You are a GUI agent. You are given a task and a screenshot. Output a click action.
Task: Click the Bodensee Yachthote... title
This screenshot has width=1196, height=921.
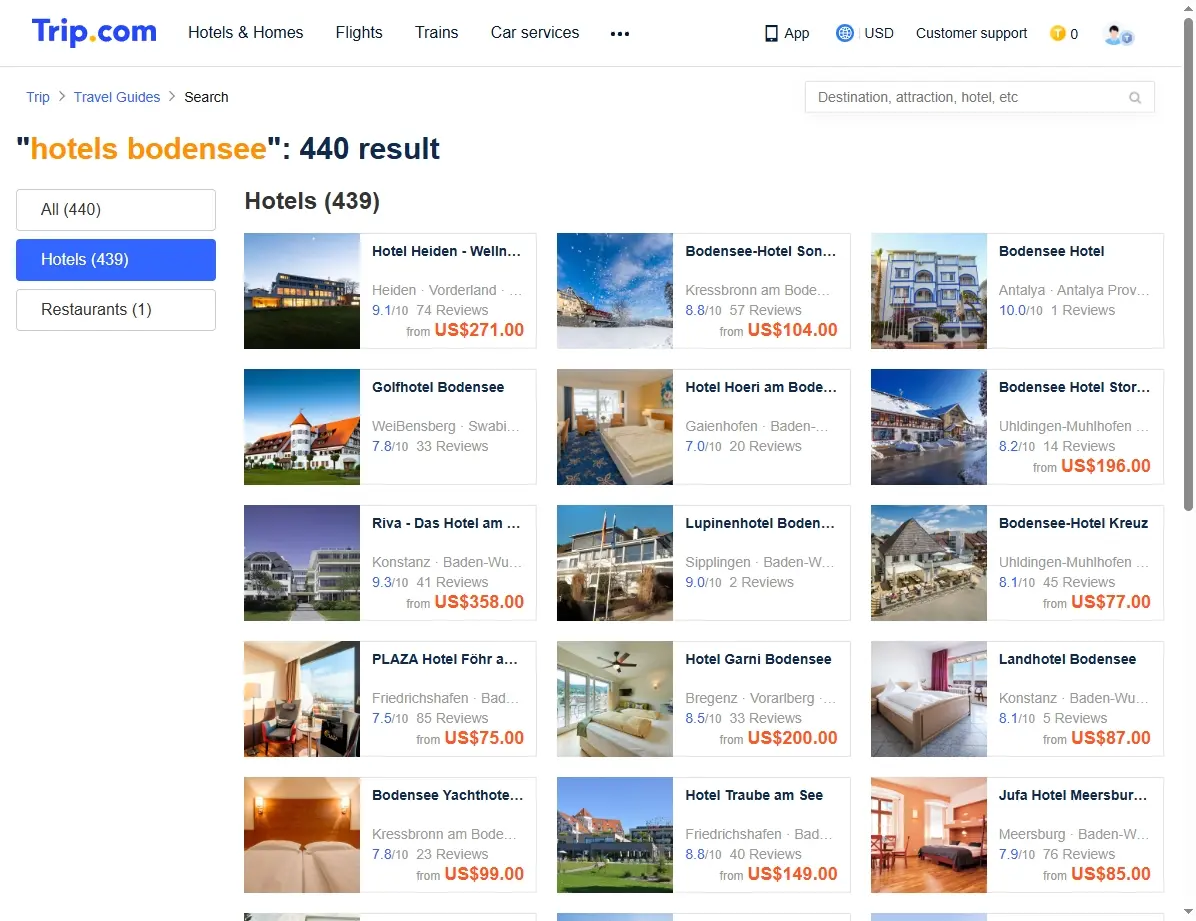click(447, 795)
